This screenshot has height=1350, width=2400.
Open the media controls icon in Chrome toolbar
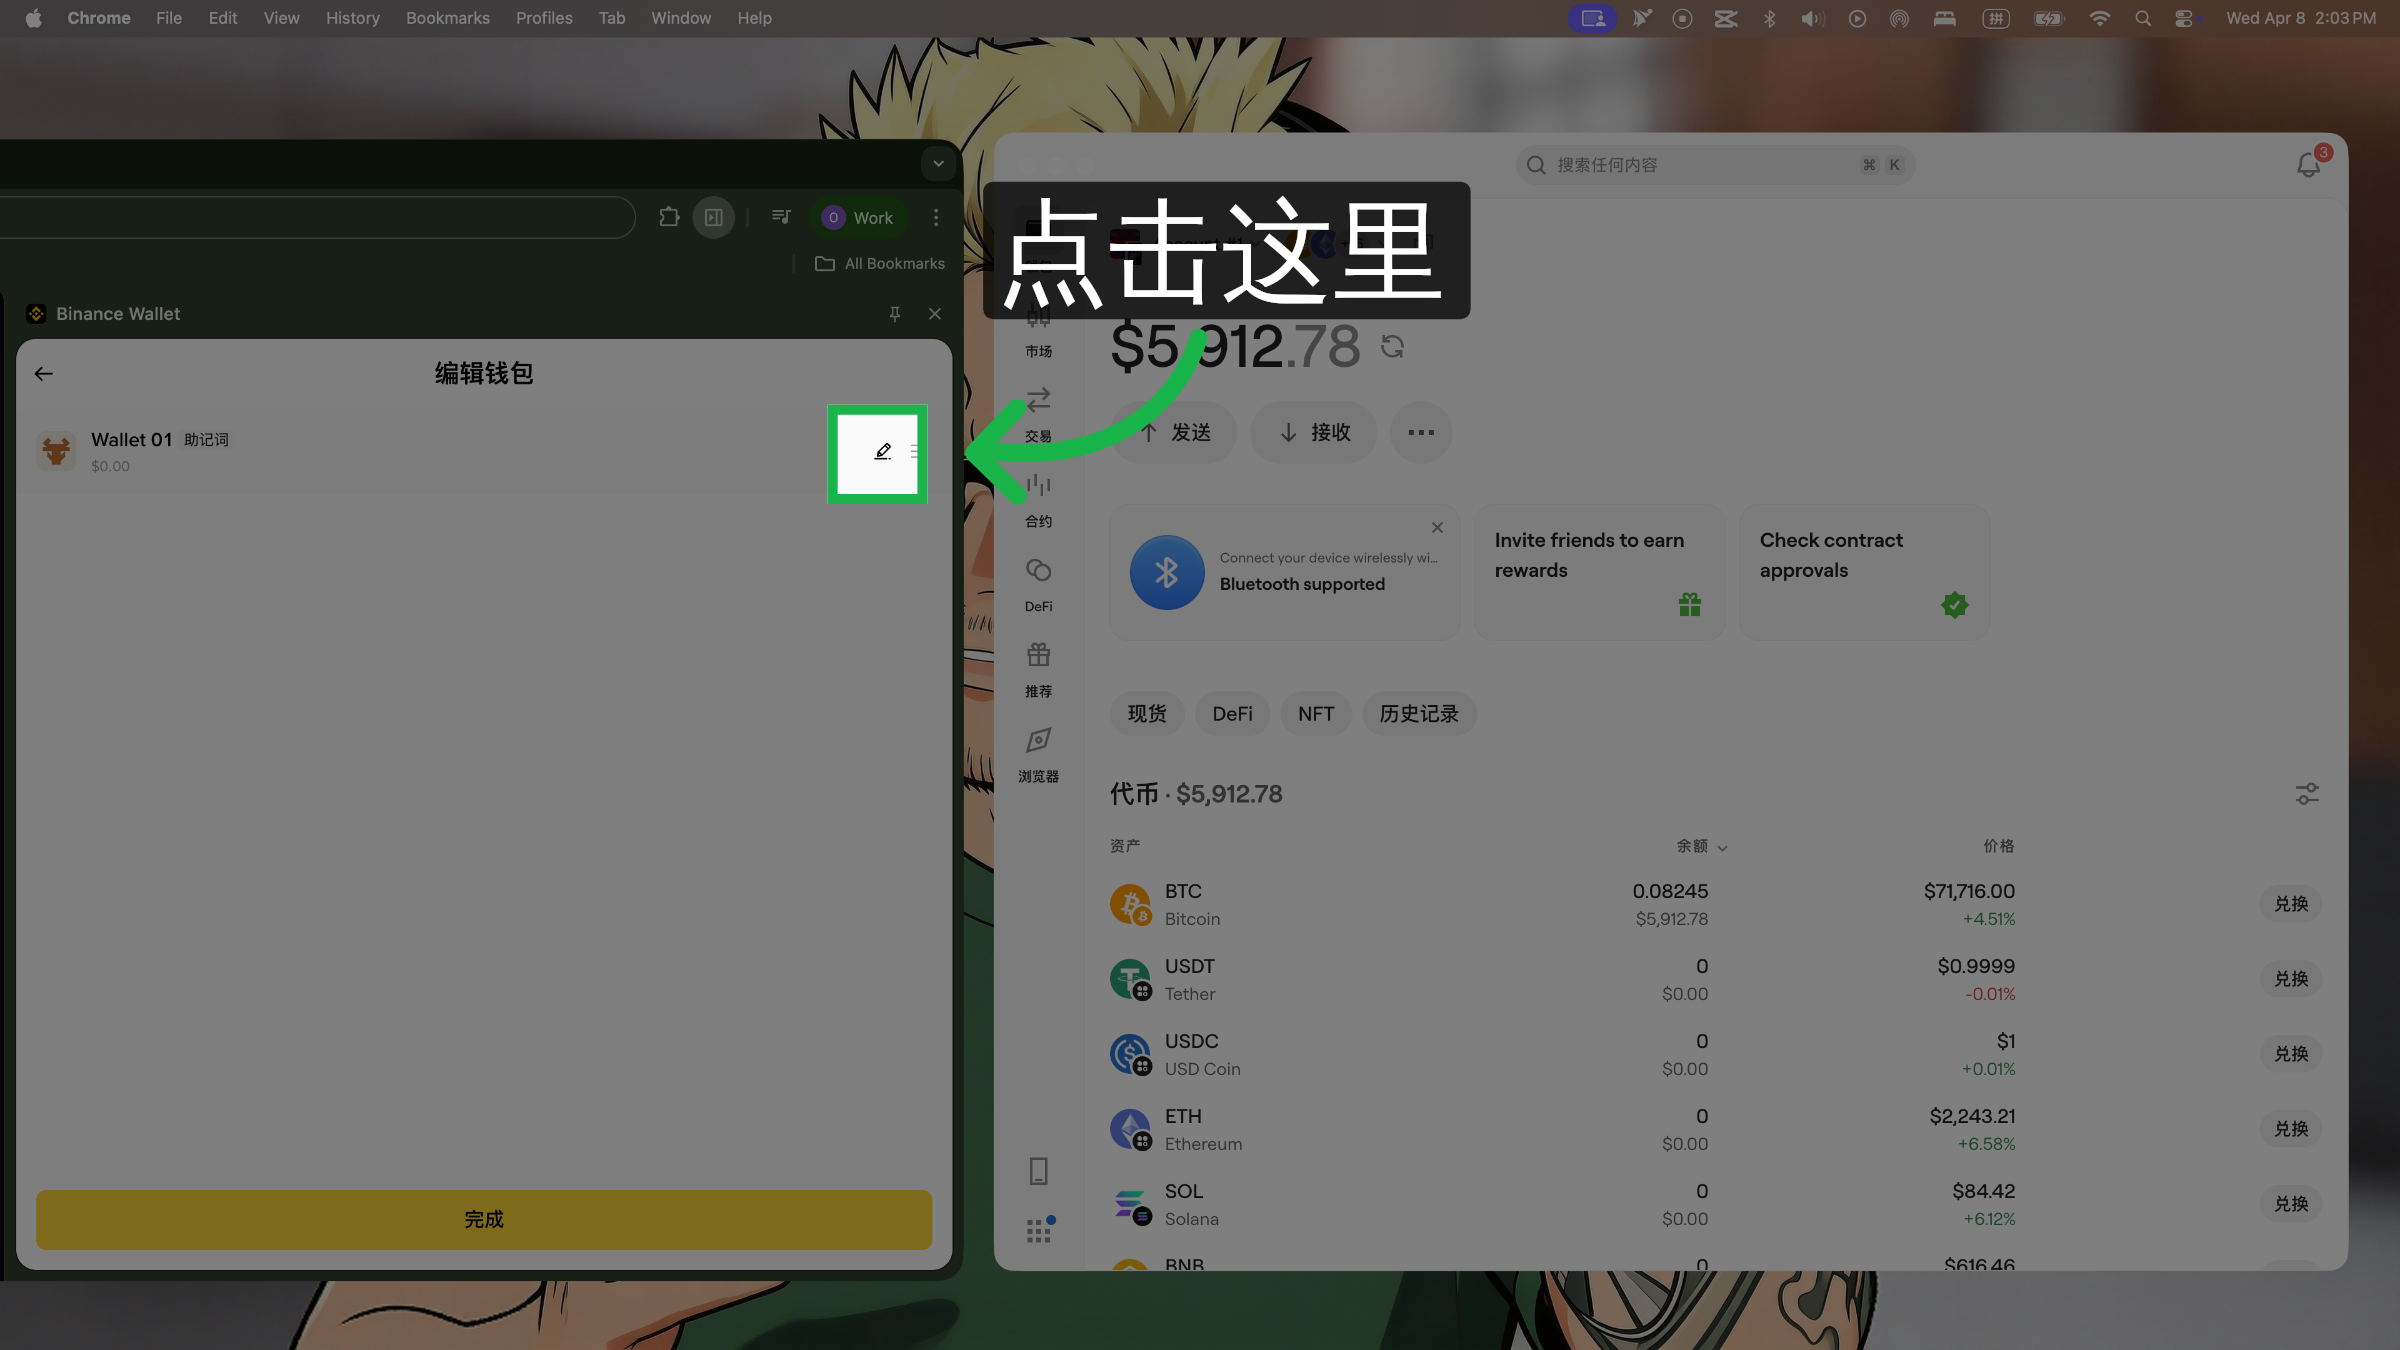[x=781, y=217]
